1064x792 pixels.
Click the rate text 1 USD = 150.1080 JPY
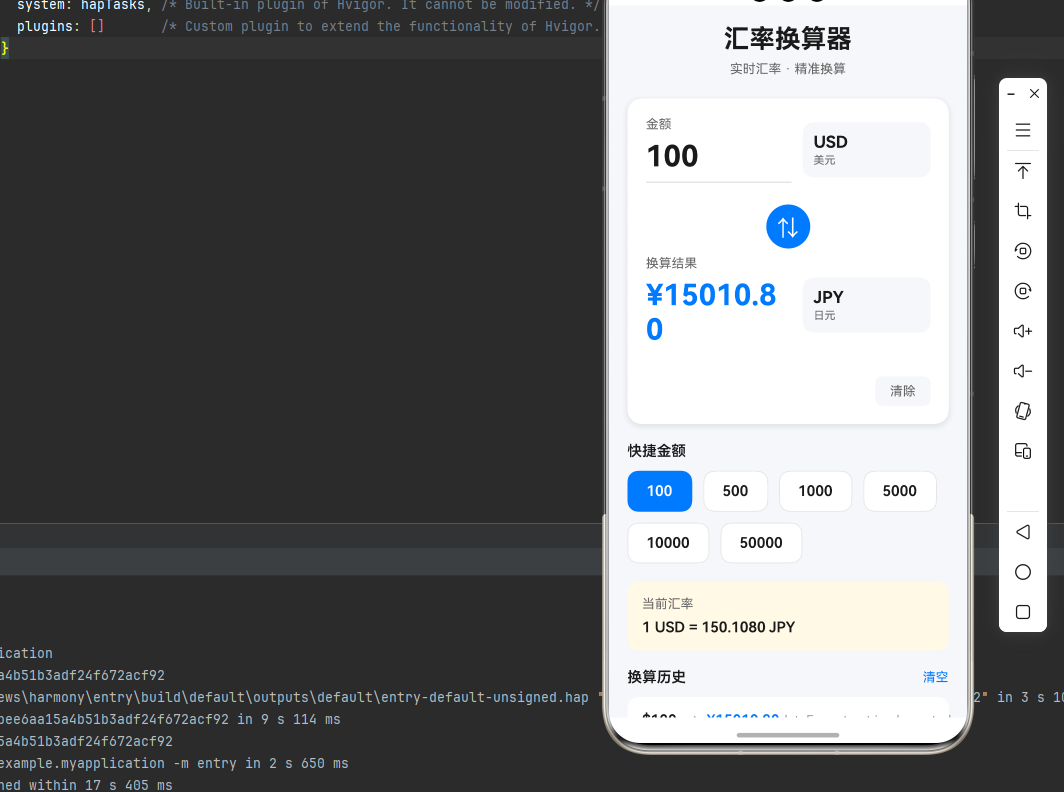pos(719,627)
